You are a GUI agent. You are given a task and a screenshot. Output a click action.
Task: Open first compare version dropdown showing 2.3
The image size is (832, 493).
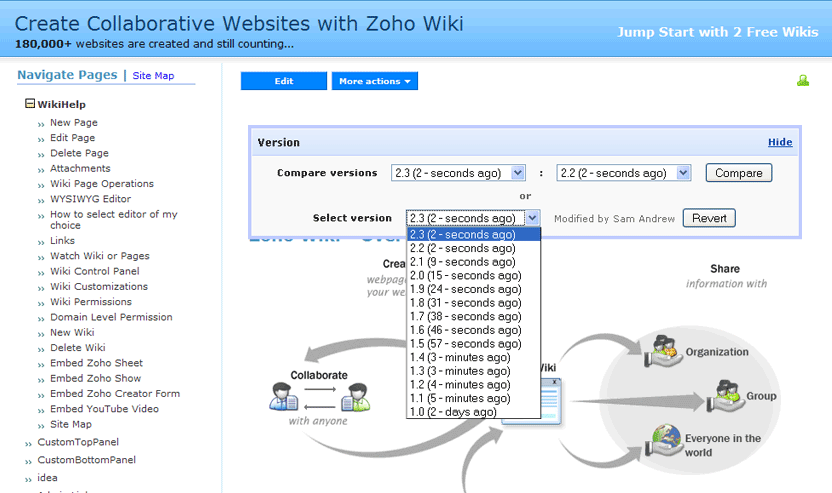[458, 173]
